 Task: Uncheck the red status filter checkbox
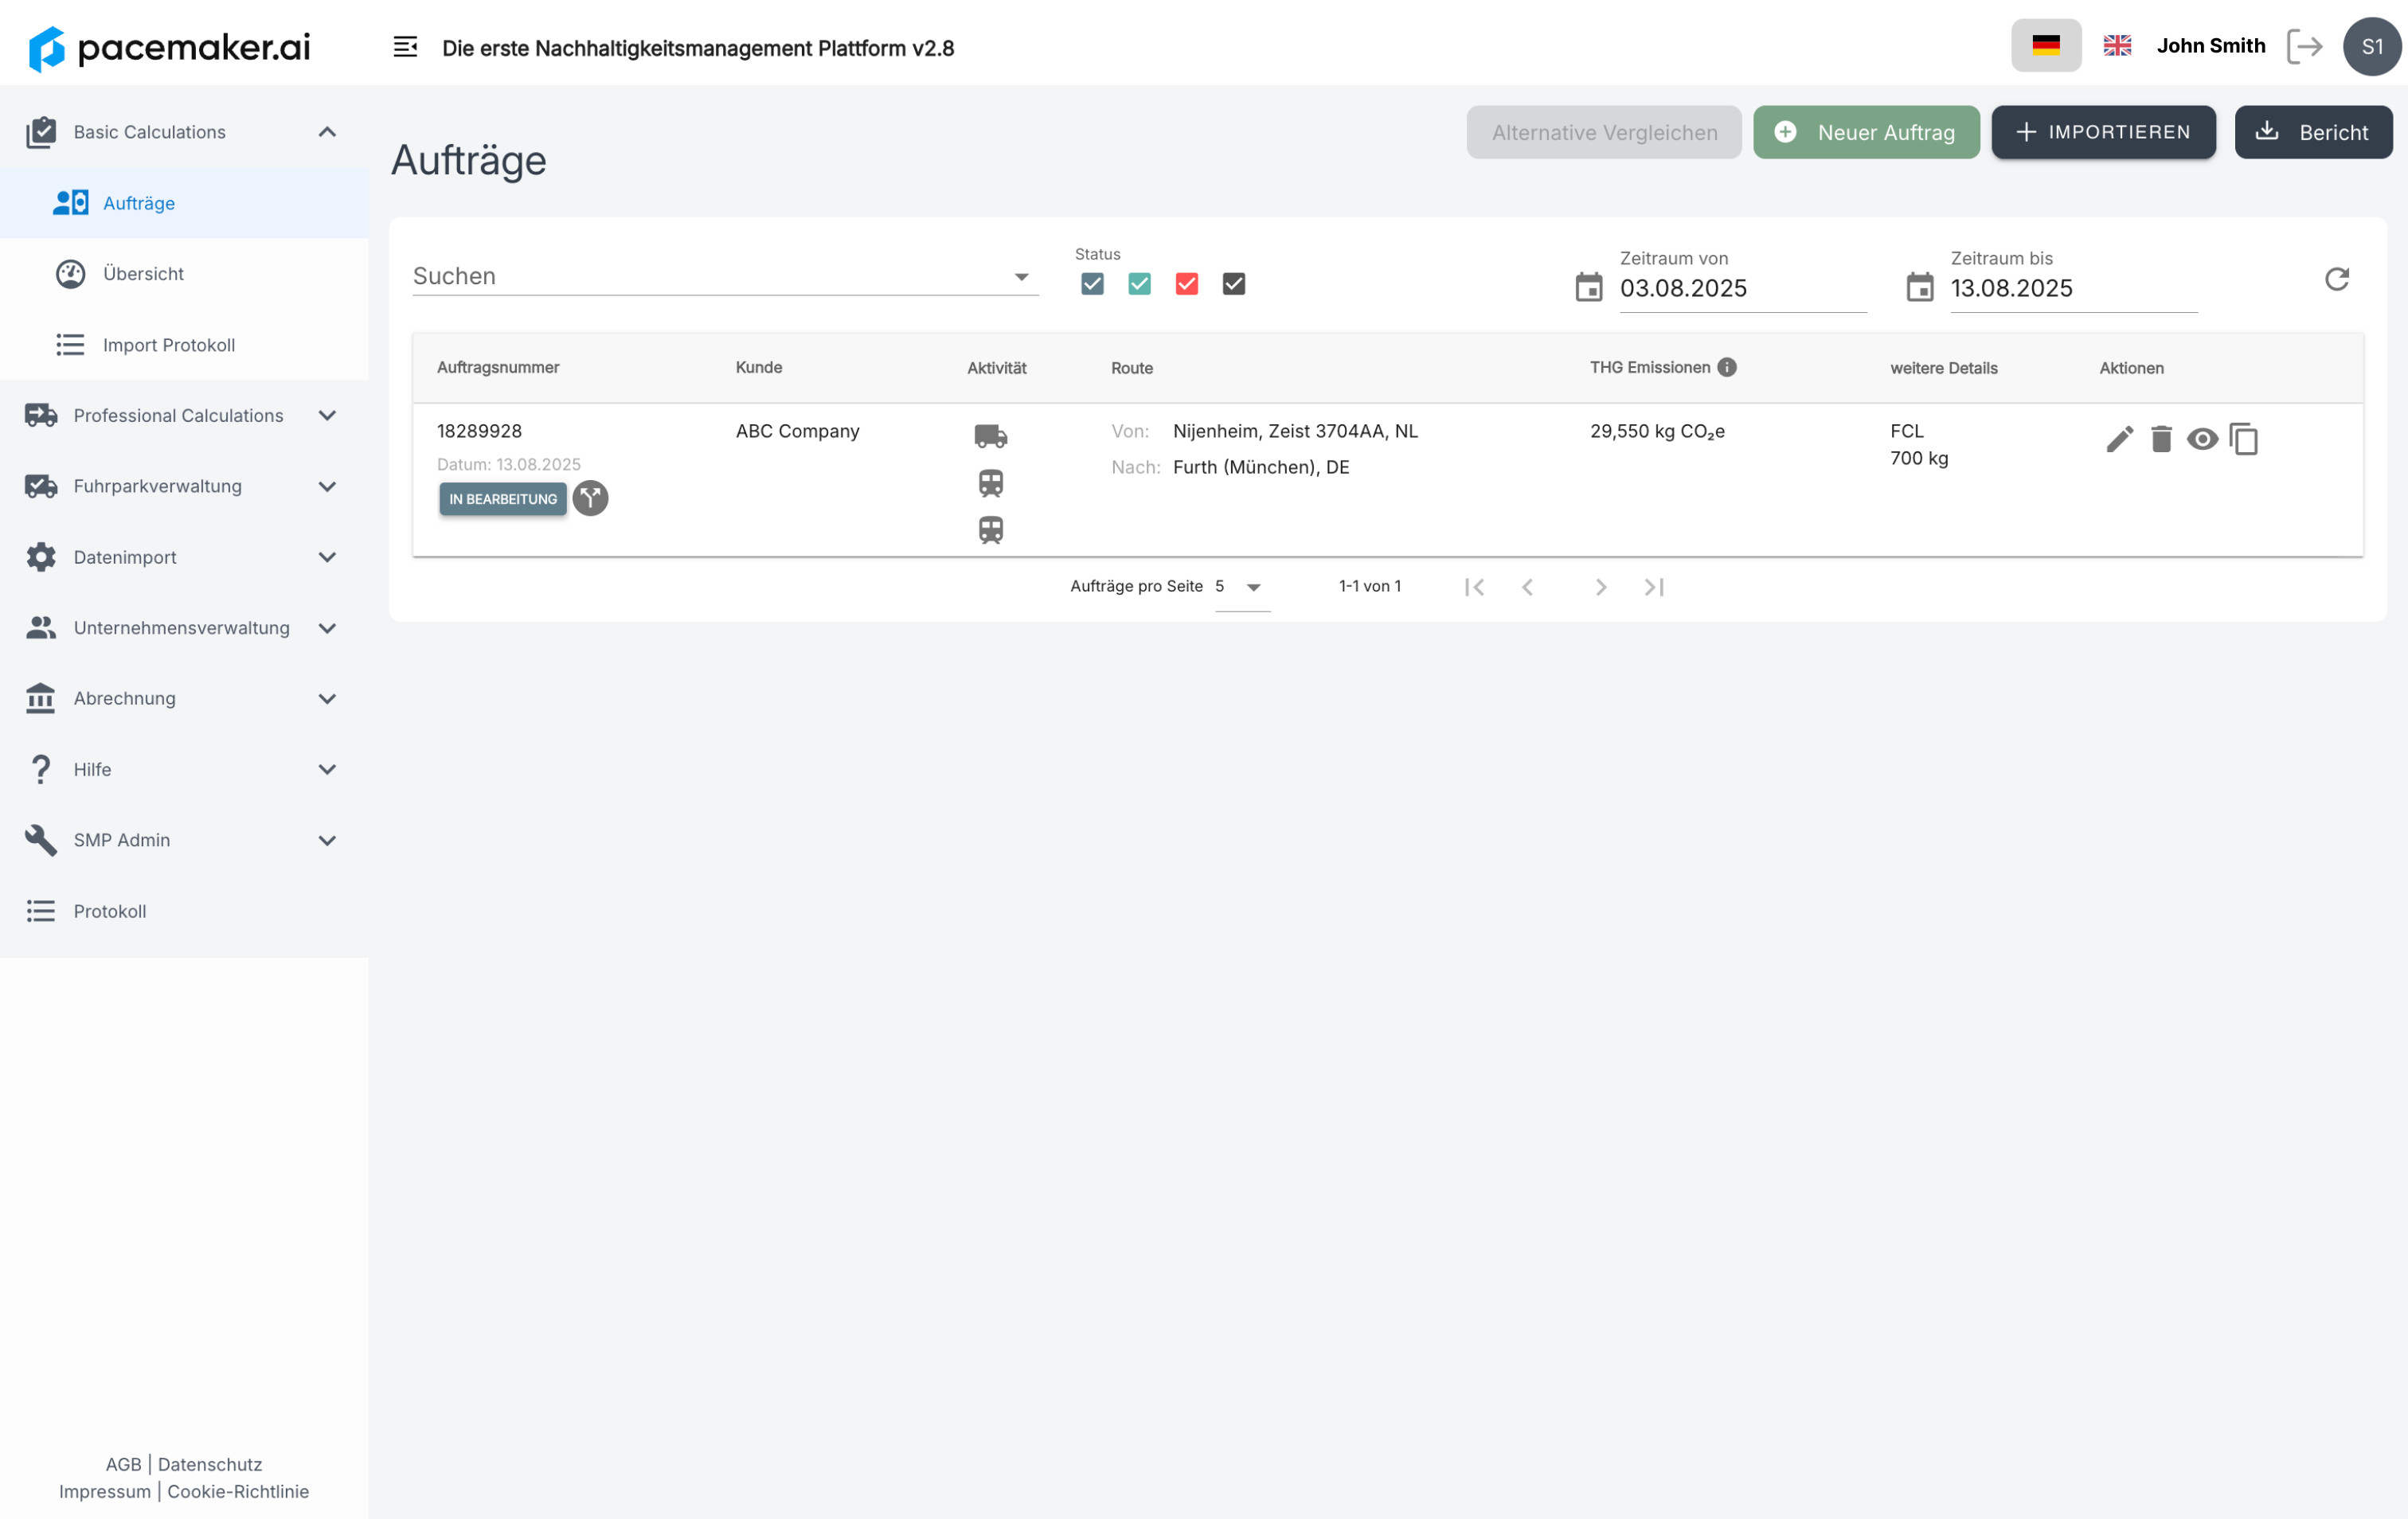(x=1186, y=284)
